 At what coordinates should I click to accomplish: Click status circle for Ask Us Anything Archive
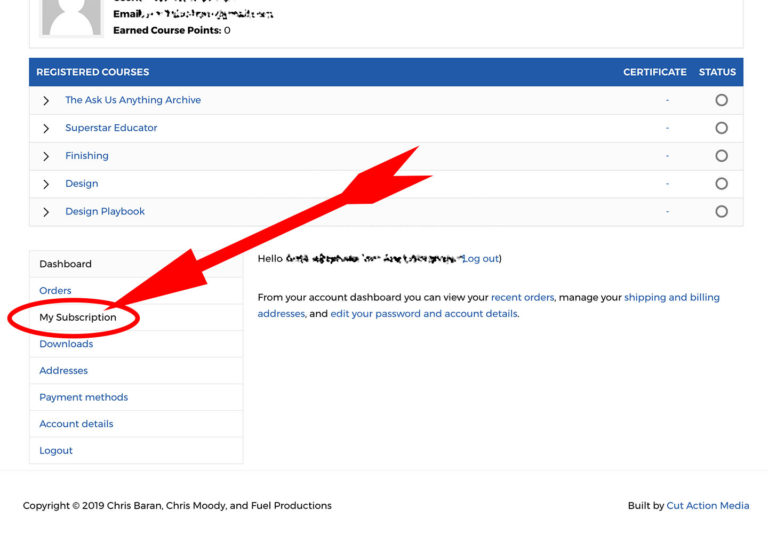pyautogui.click(x=721, y=100)
